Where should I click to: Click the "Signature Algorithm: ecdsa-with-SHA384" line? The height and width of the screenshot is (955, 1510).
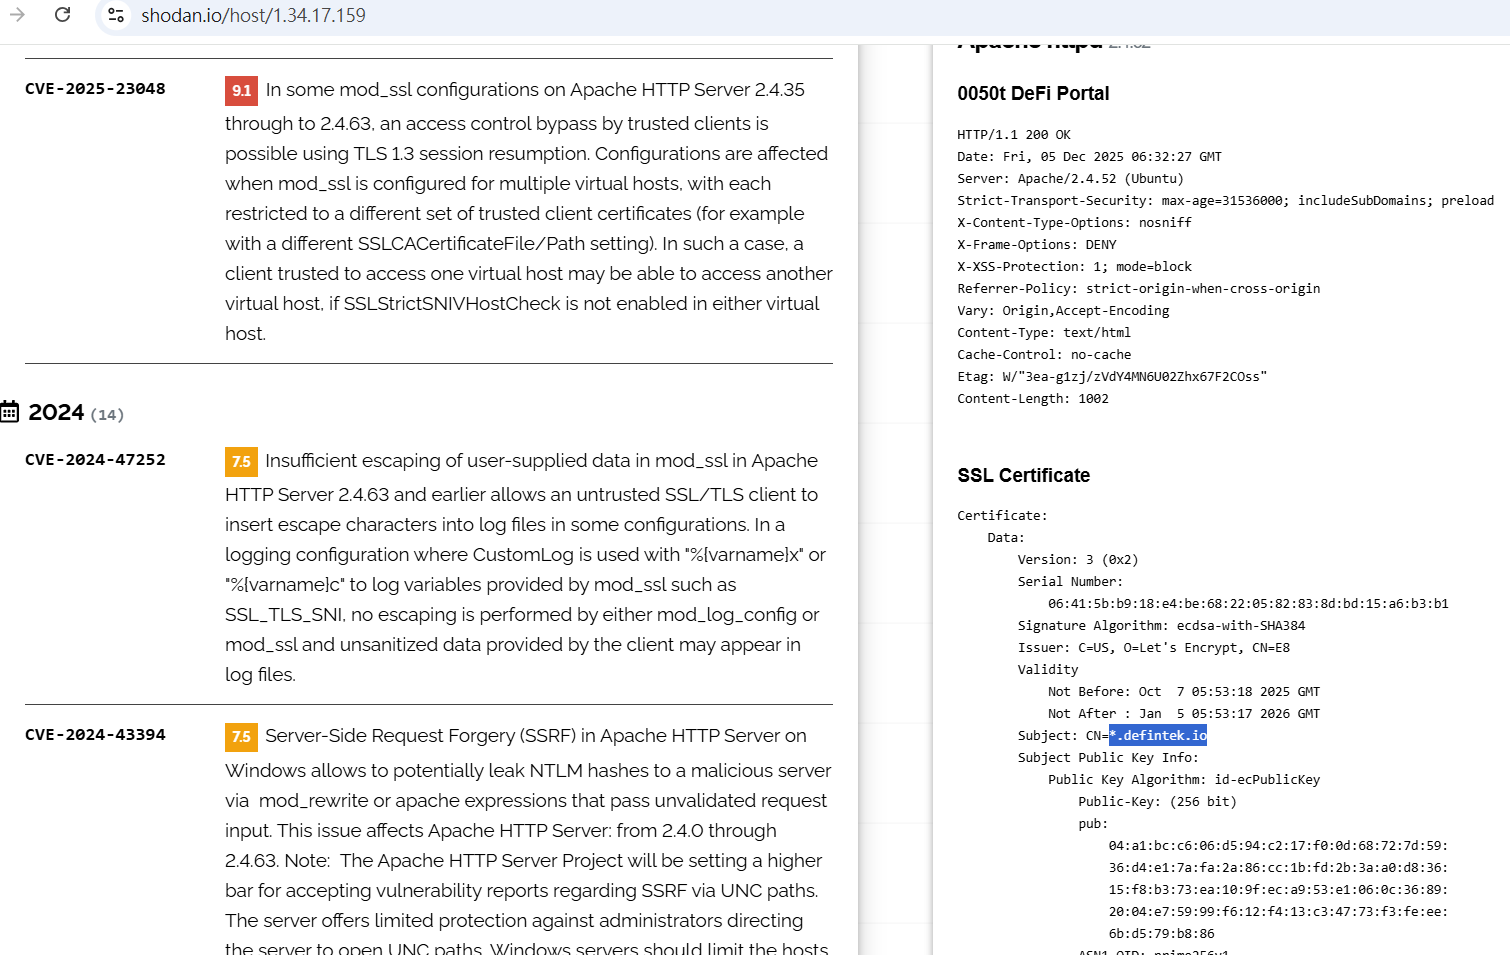[x=1161, y=626]
